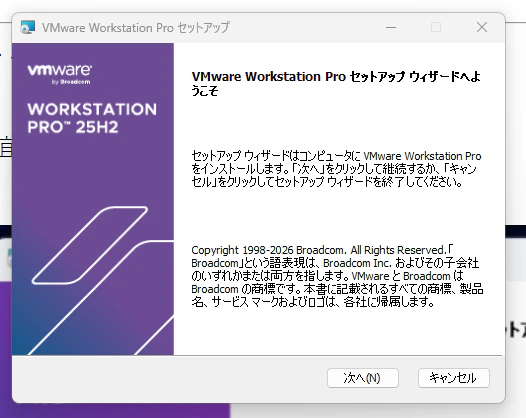Click the "Copyright 1998-2026 Broadcom" text
The image size is (526, 418).
pos(268,250)
